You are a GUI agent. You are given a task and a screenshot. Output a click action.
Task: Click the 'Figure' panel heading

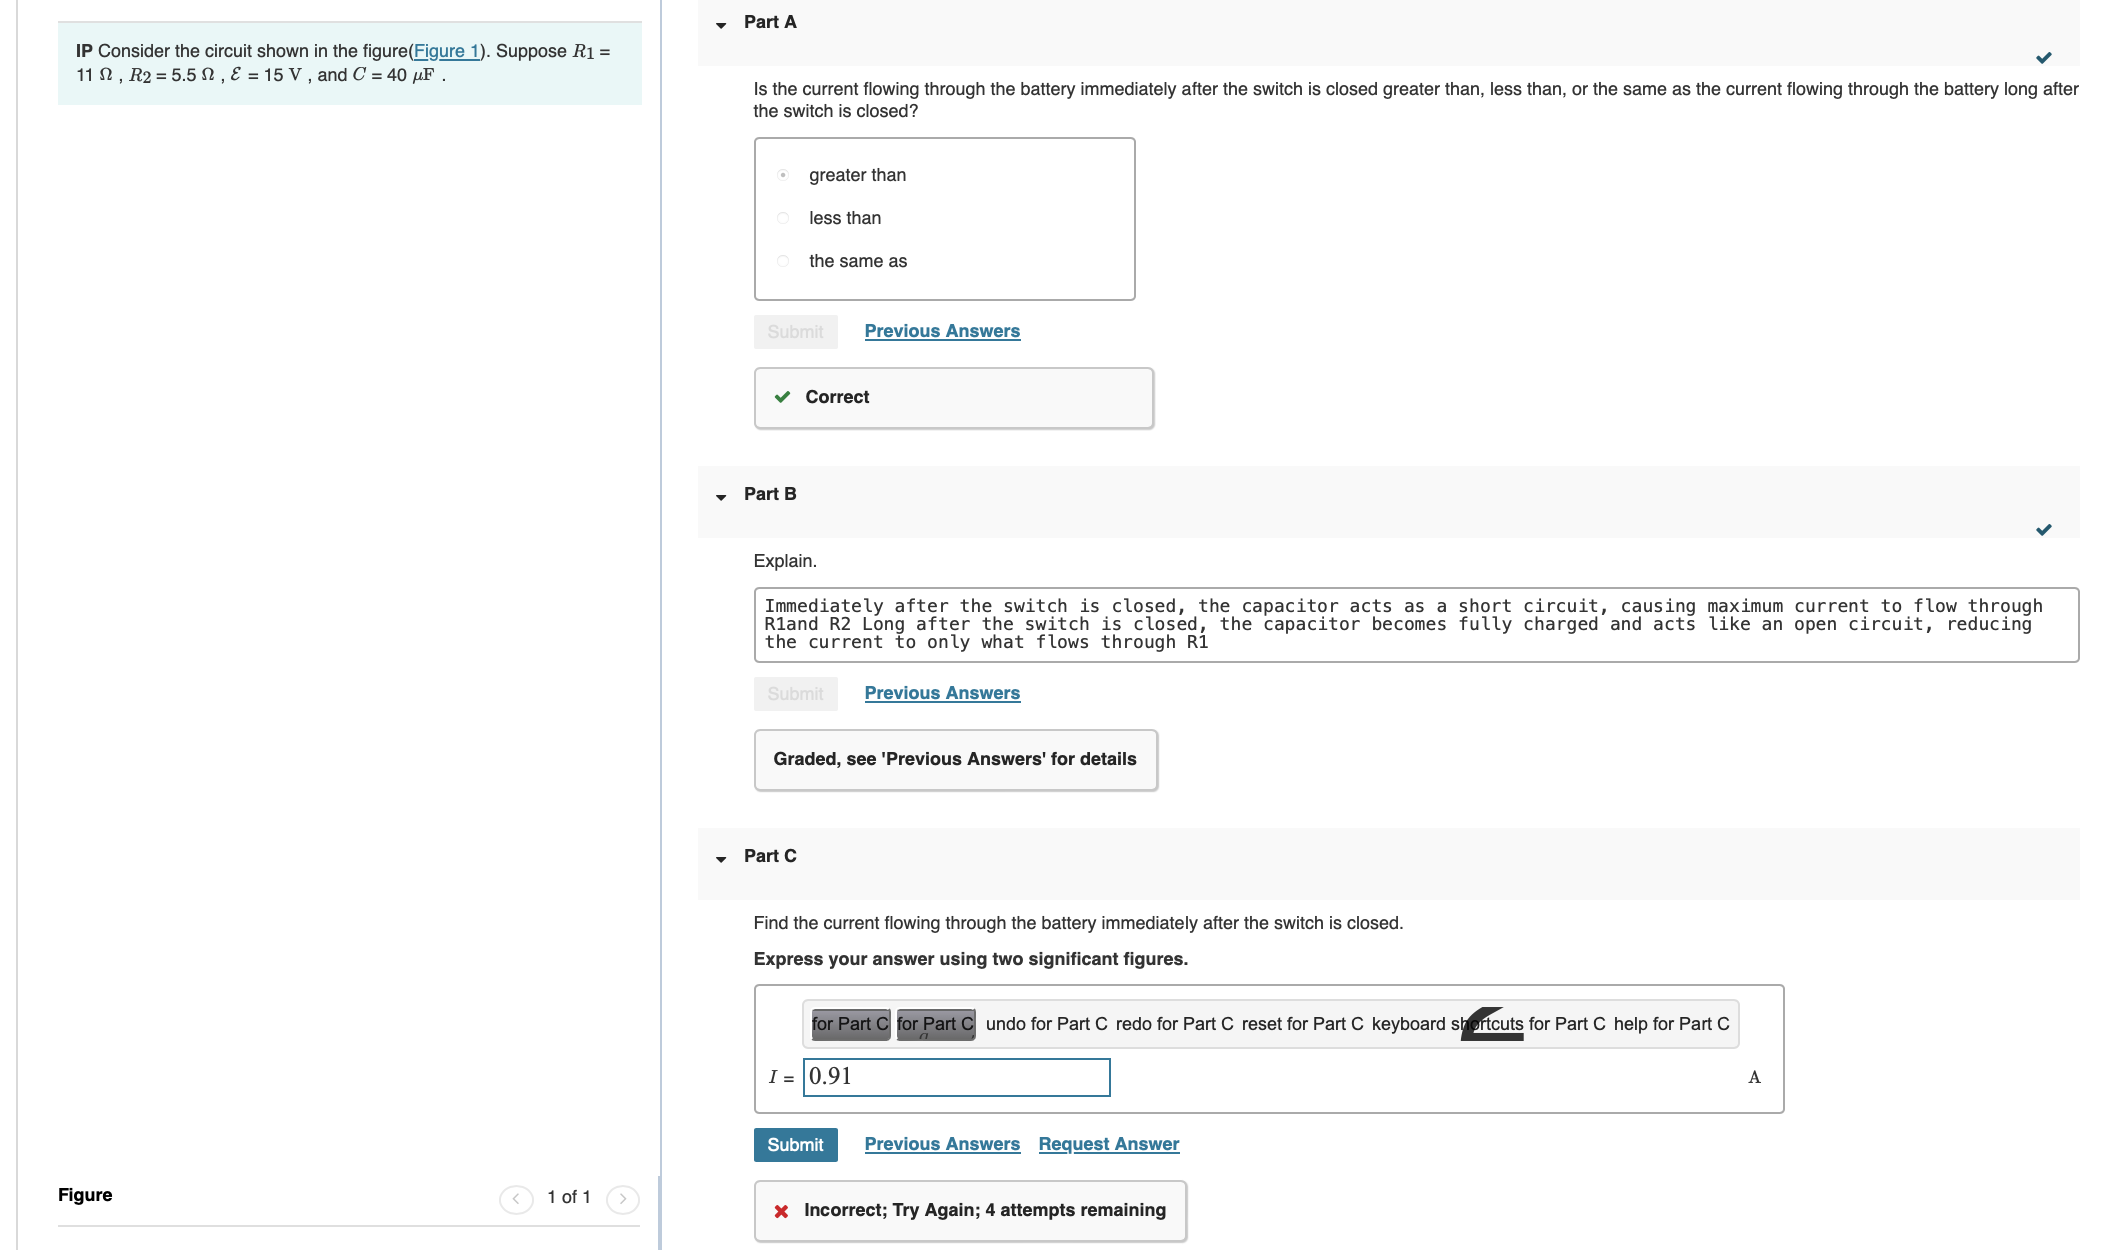[85, 1195]
